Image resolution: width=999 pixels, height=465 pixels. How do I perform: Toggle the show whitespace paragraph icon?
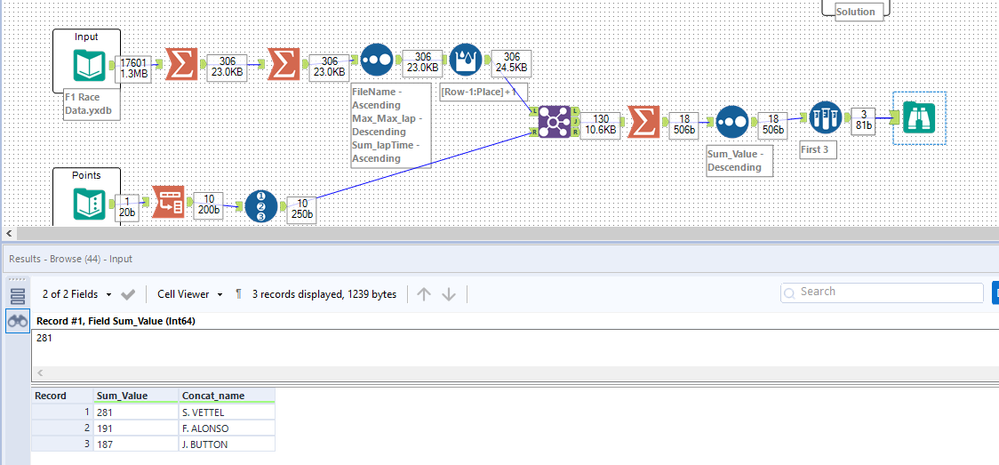239,294
